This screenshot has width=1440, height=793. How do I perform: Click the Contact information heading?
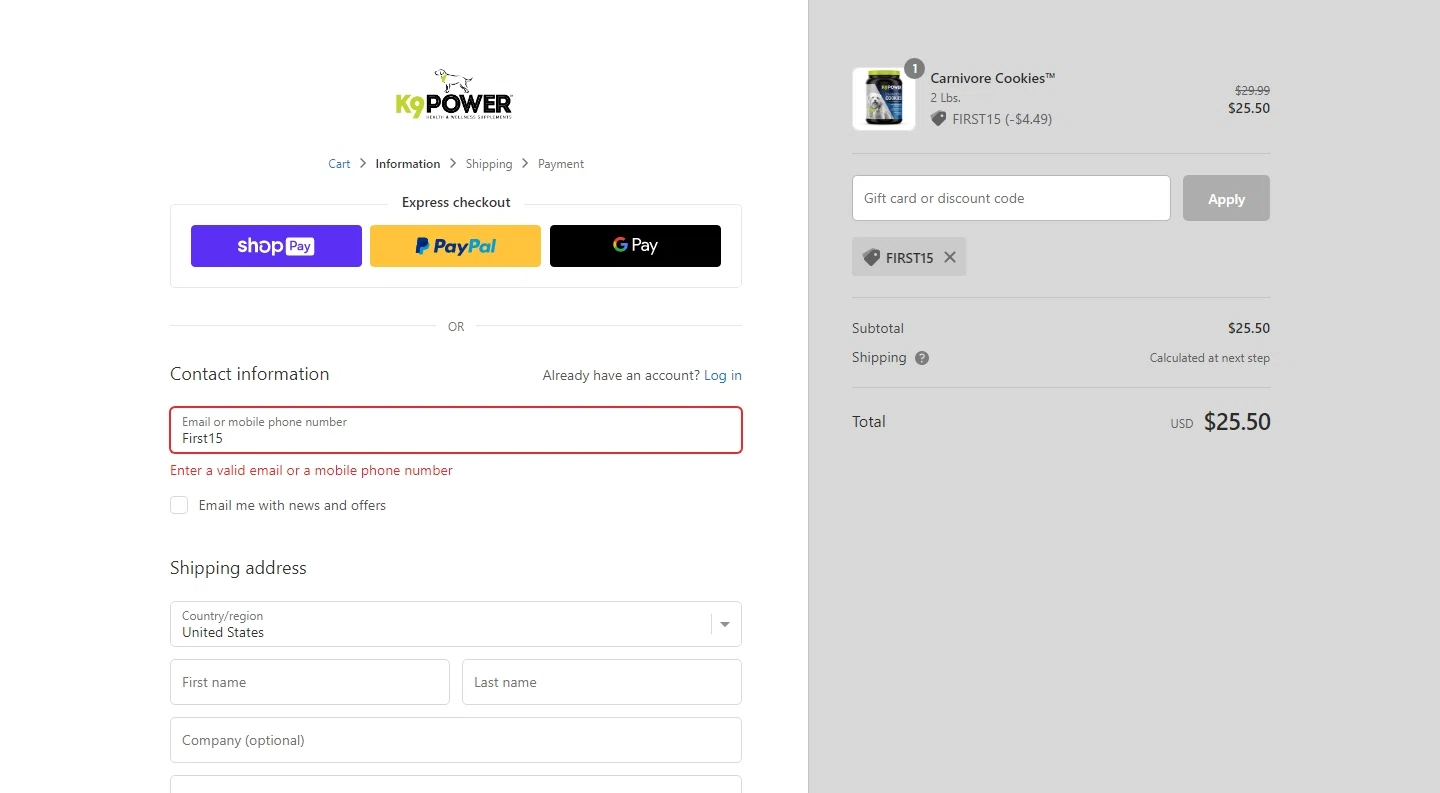[249, 374]
